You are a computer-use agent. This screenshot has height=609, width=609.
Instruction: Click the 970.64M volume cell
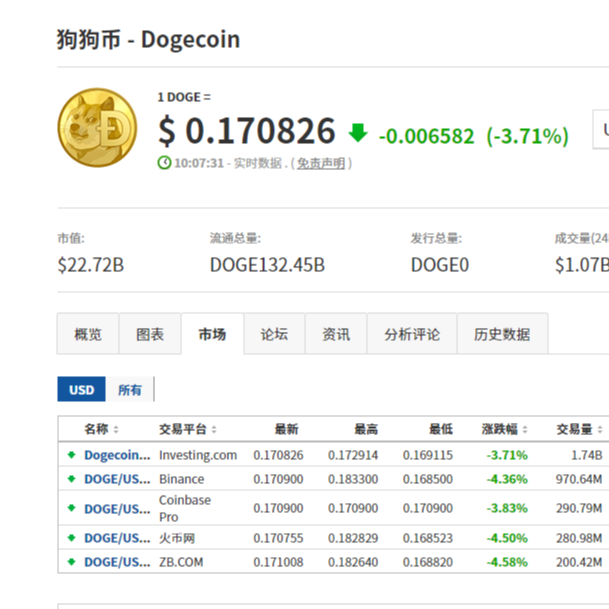click(x=579, y=479)
